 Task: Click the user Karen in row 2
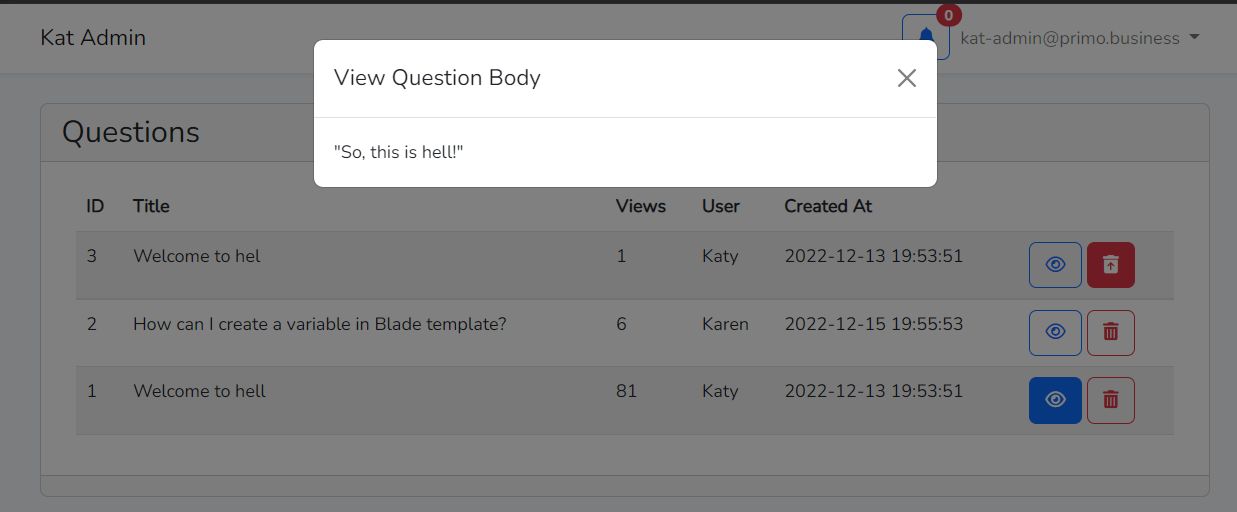click(725, 324)
